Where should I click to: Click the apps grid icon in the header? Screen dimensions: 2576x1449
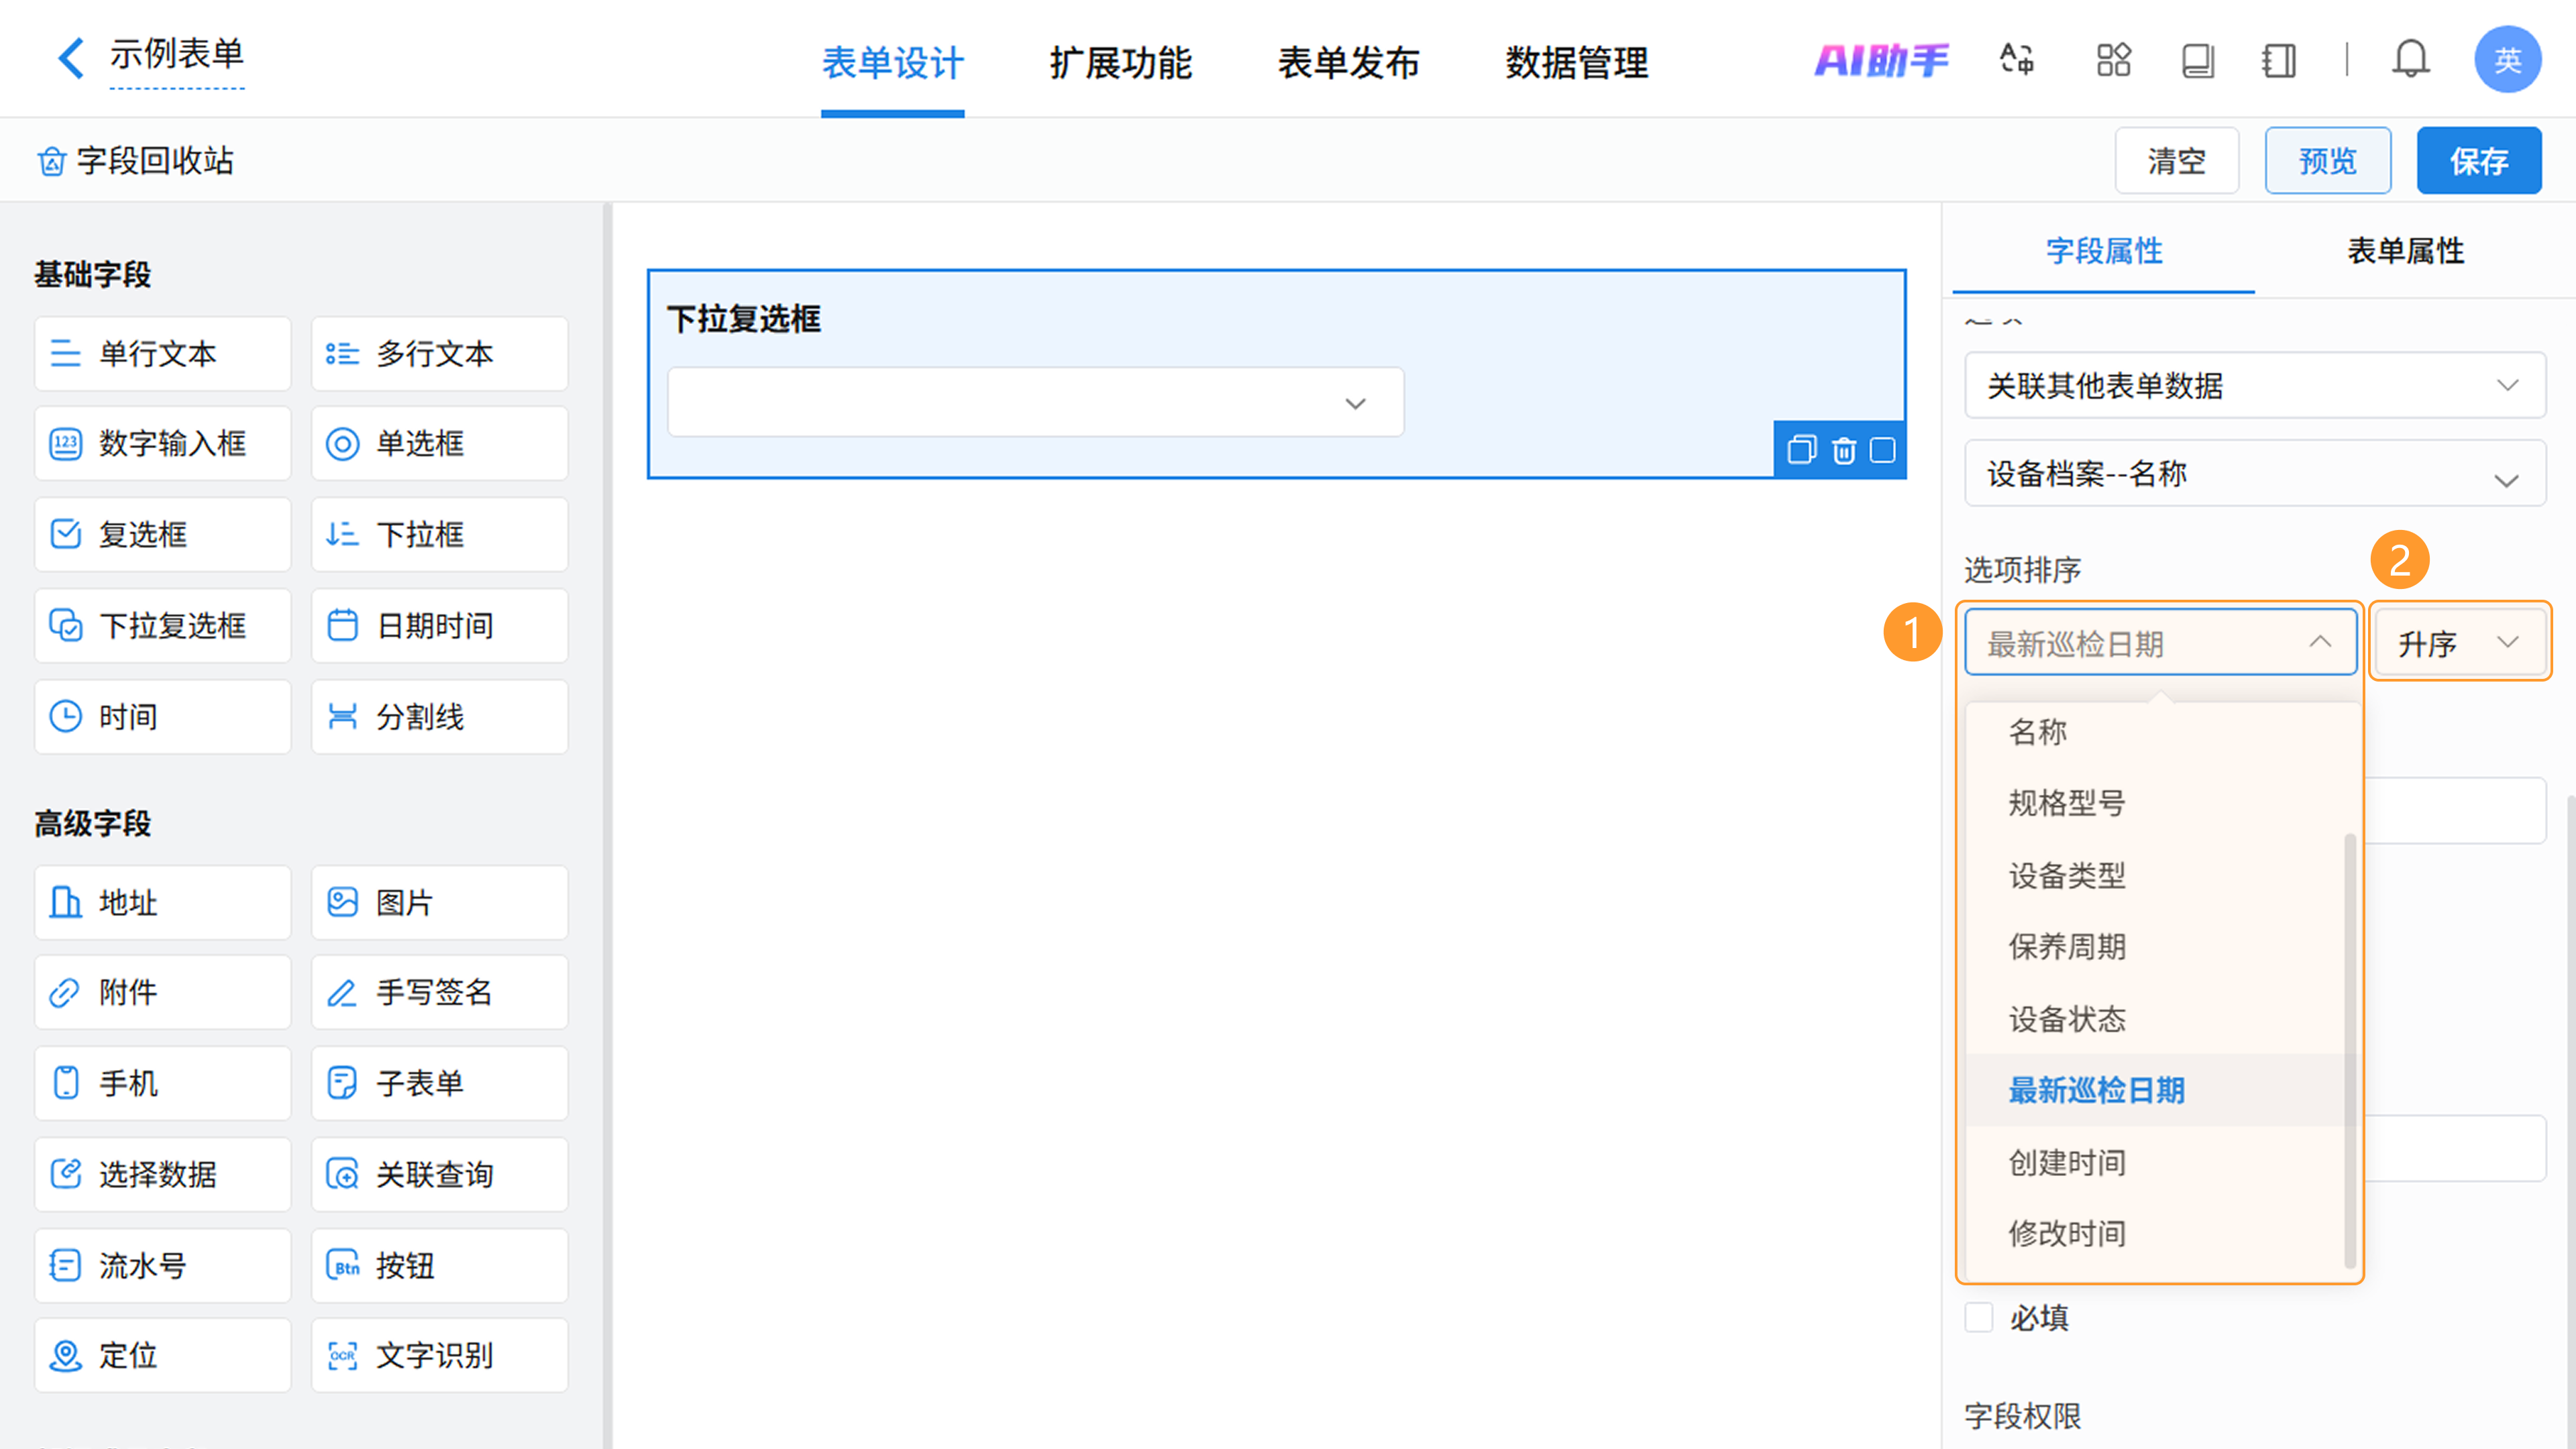pyautogui.click(x=2113, y=60)
